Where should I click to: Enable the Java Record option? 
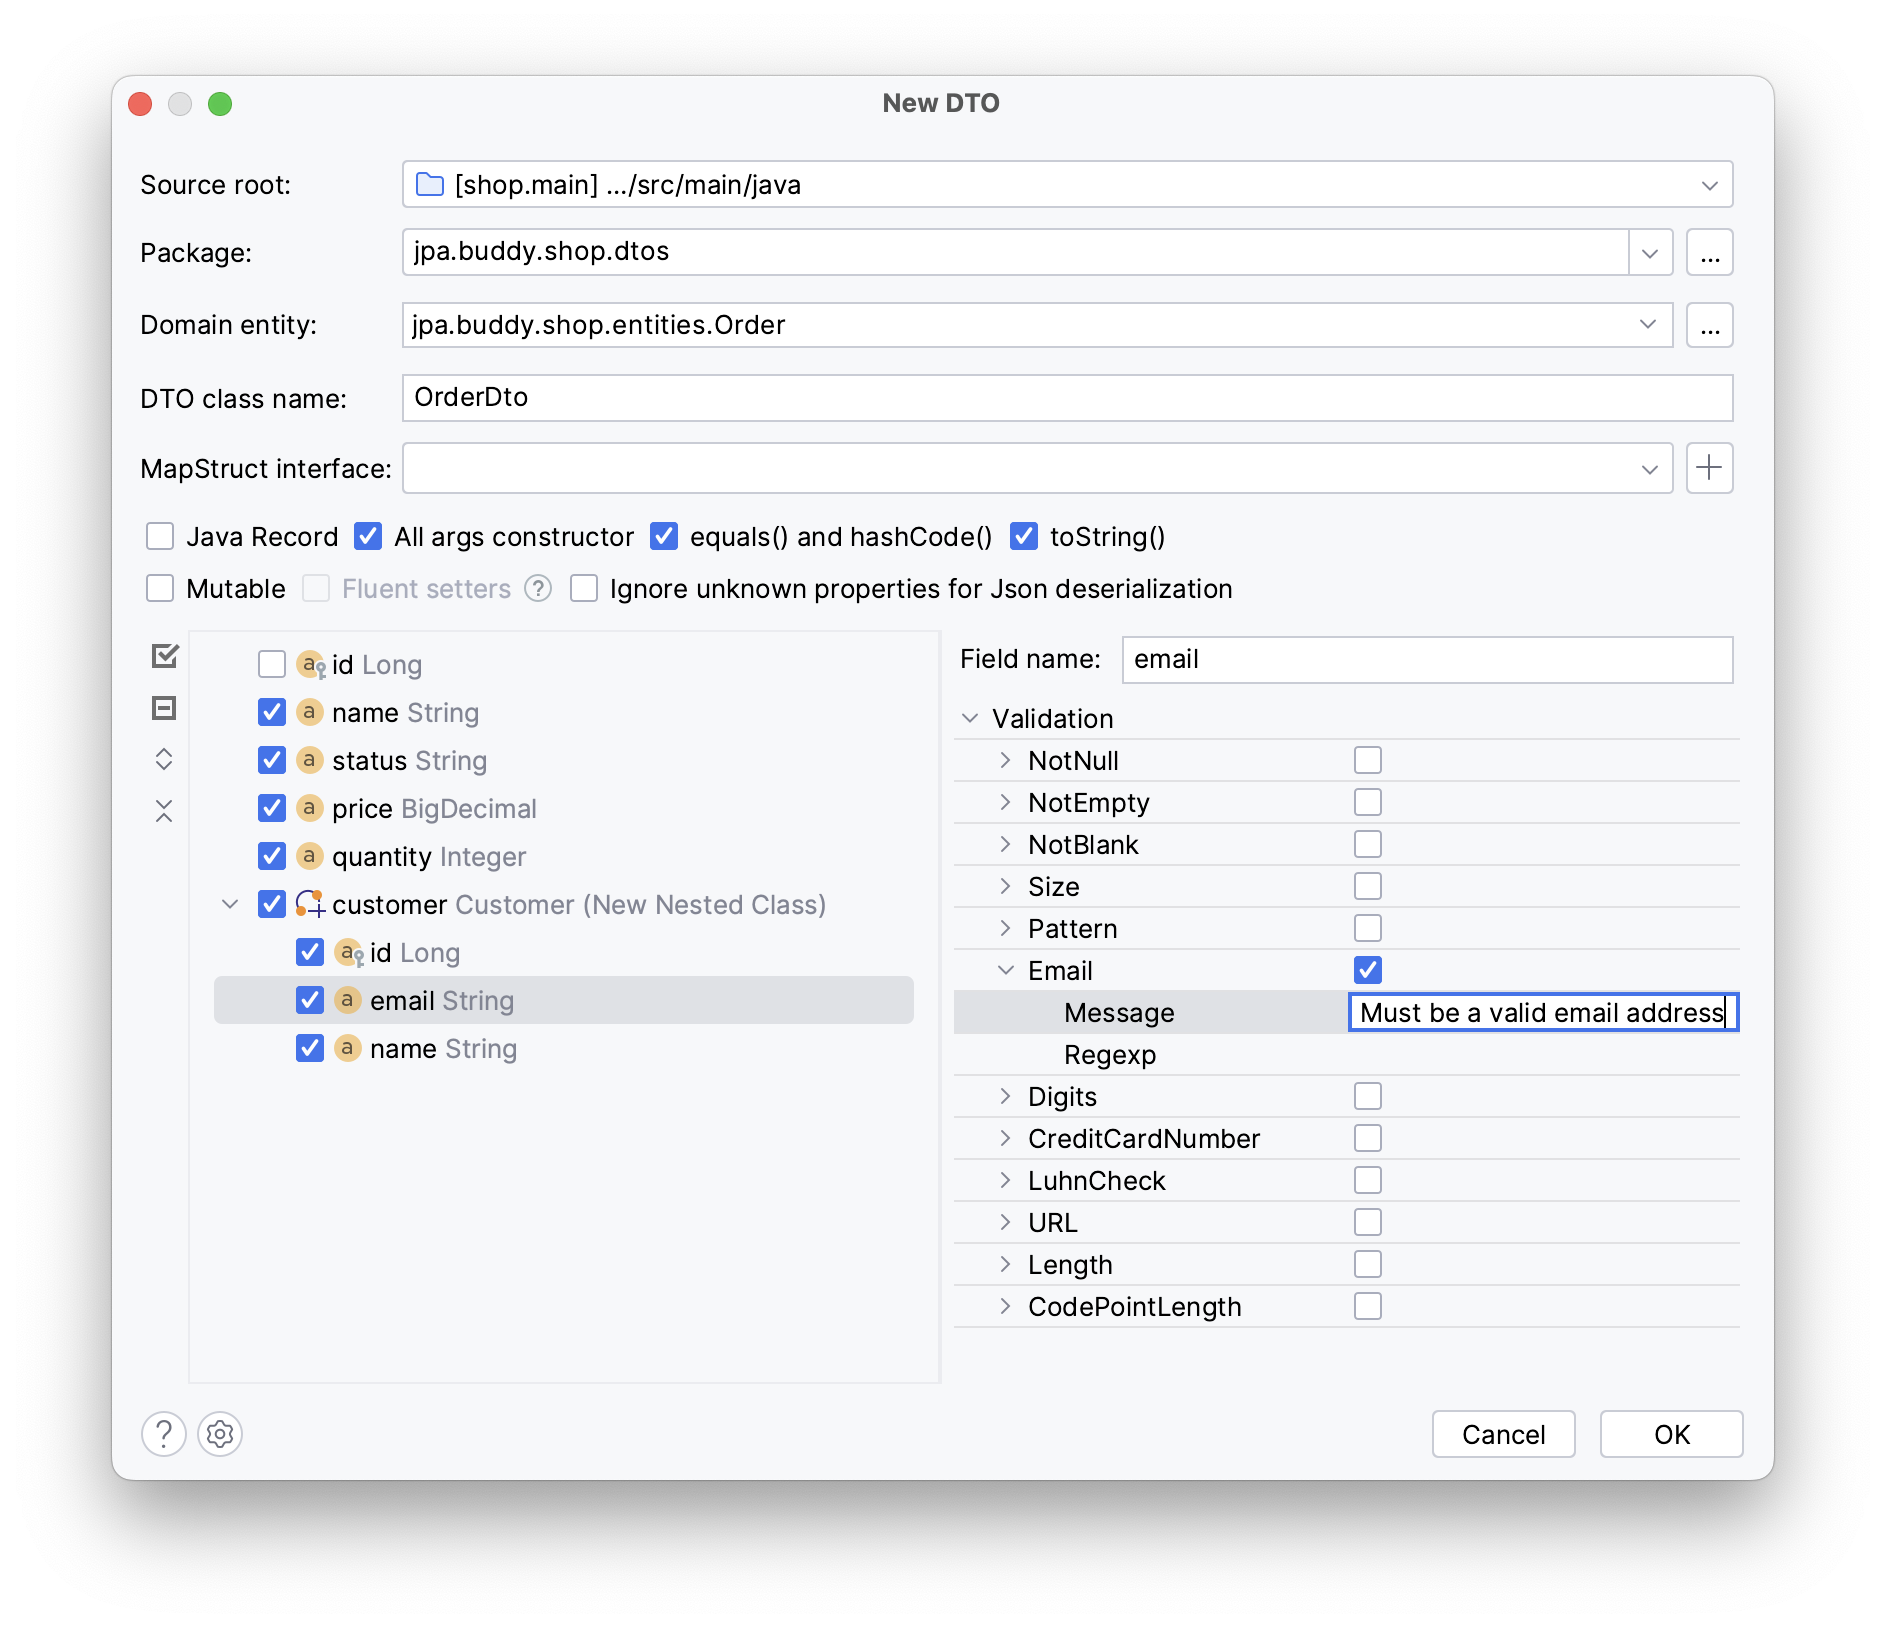[x=160, y=537]
